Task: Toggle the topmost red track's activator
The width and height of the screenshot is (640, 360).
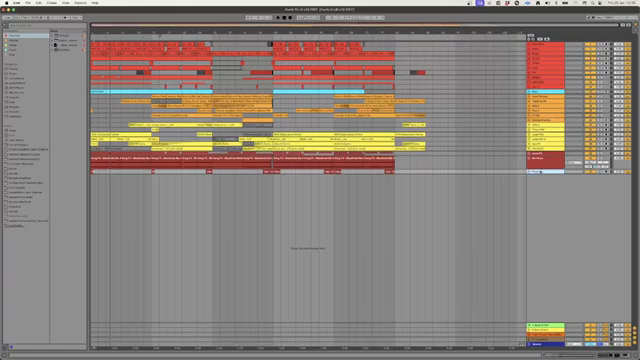Action: pos(590,44)
